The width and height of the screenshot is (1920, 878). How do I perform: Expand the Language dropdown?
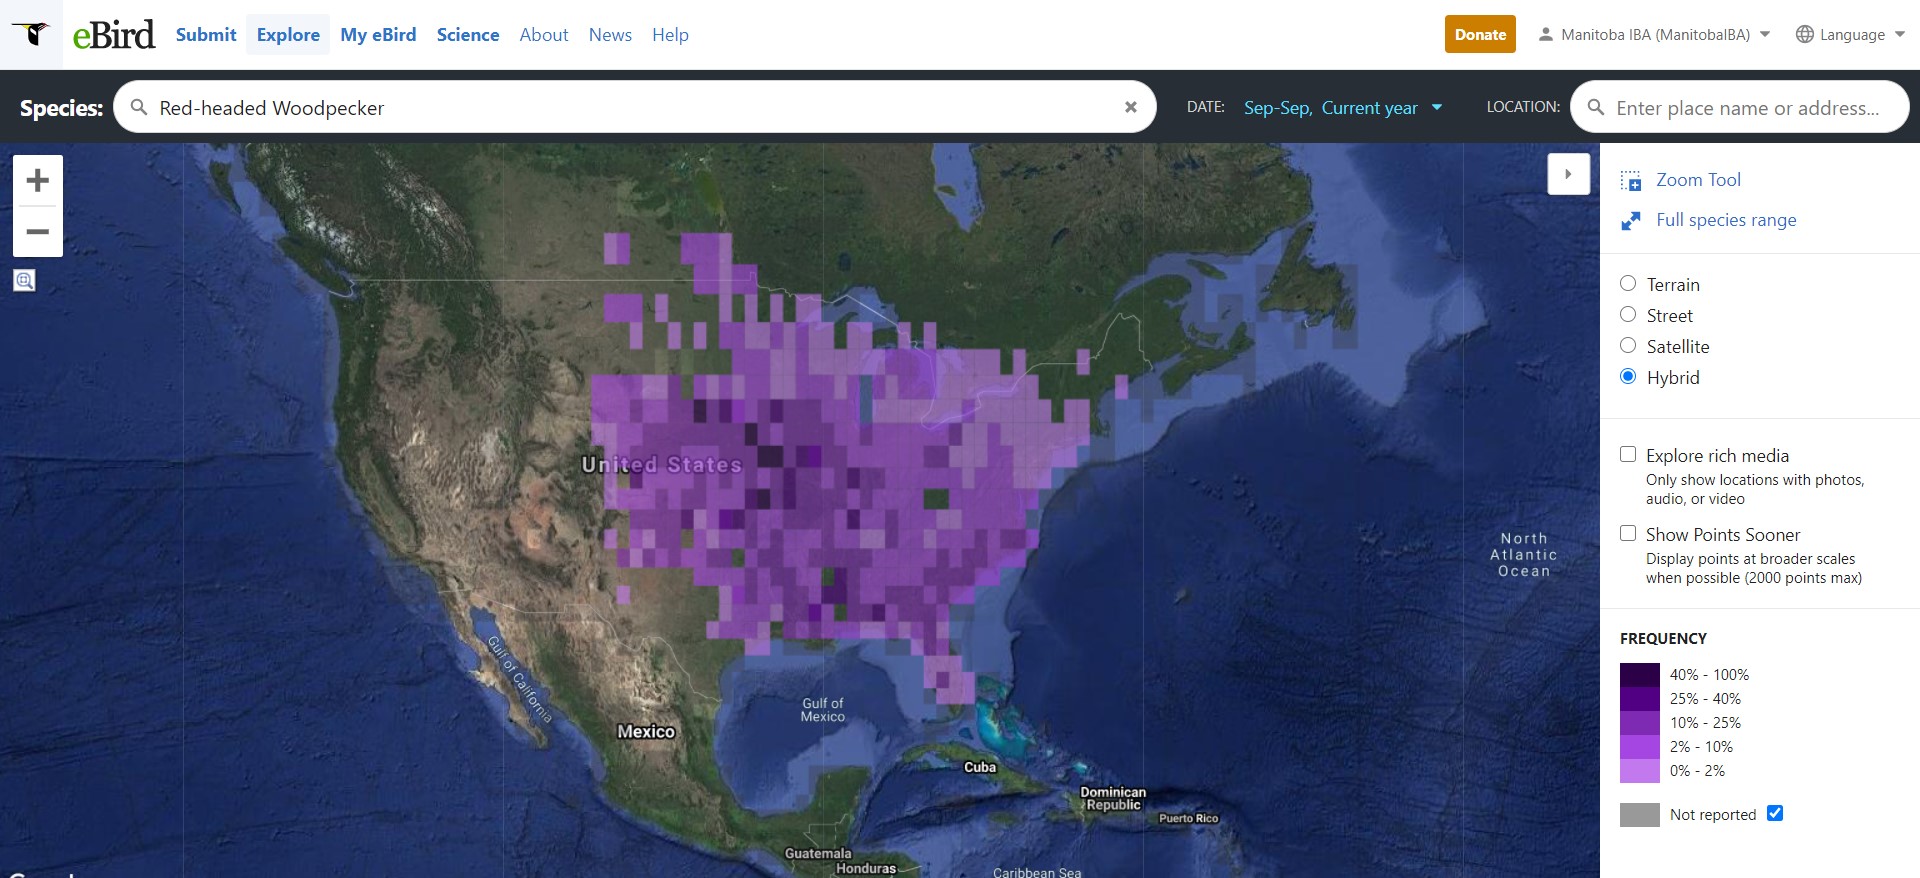[x=1850, y=35]
